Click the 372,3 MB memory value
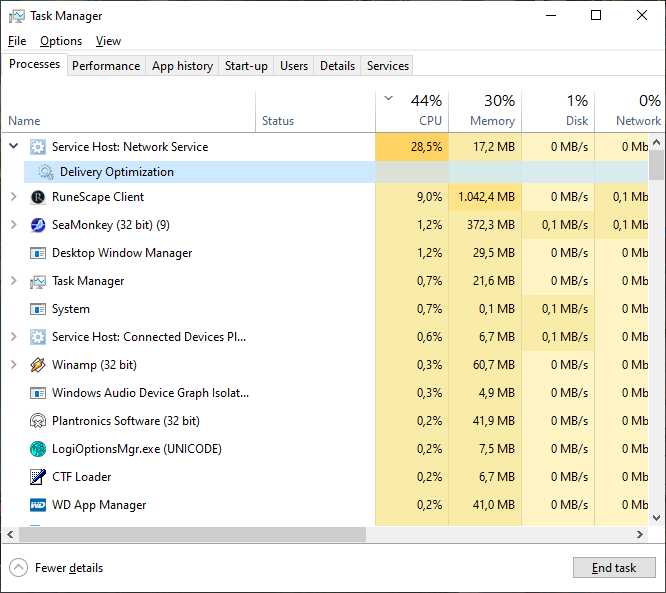Viewport: 666px width, 593px height. (x=491, y=225)
